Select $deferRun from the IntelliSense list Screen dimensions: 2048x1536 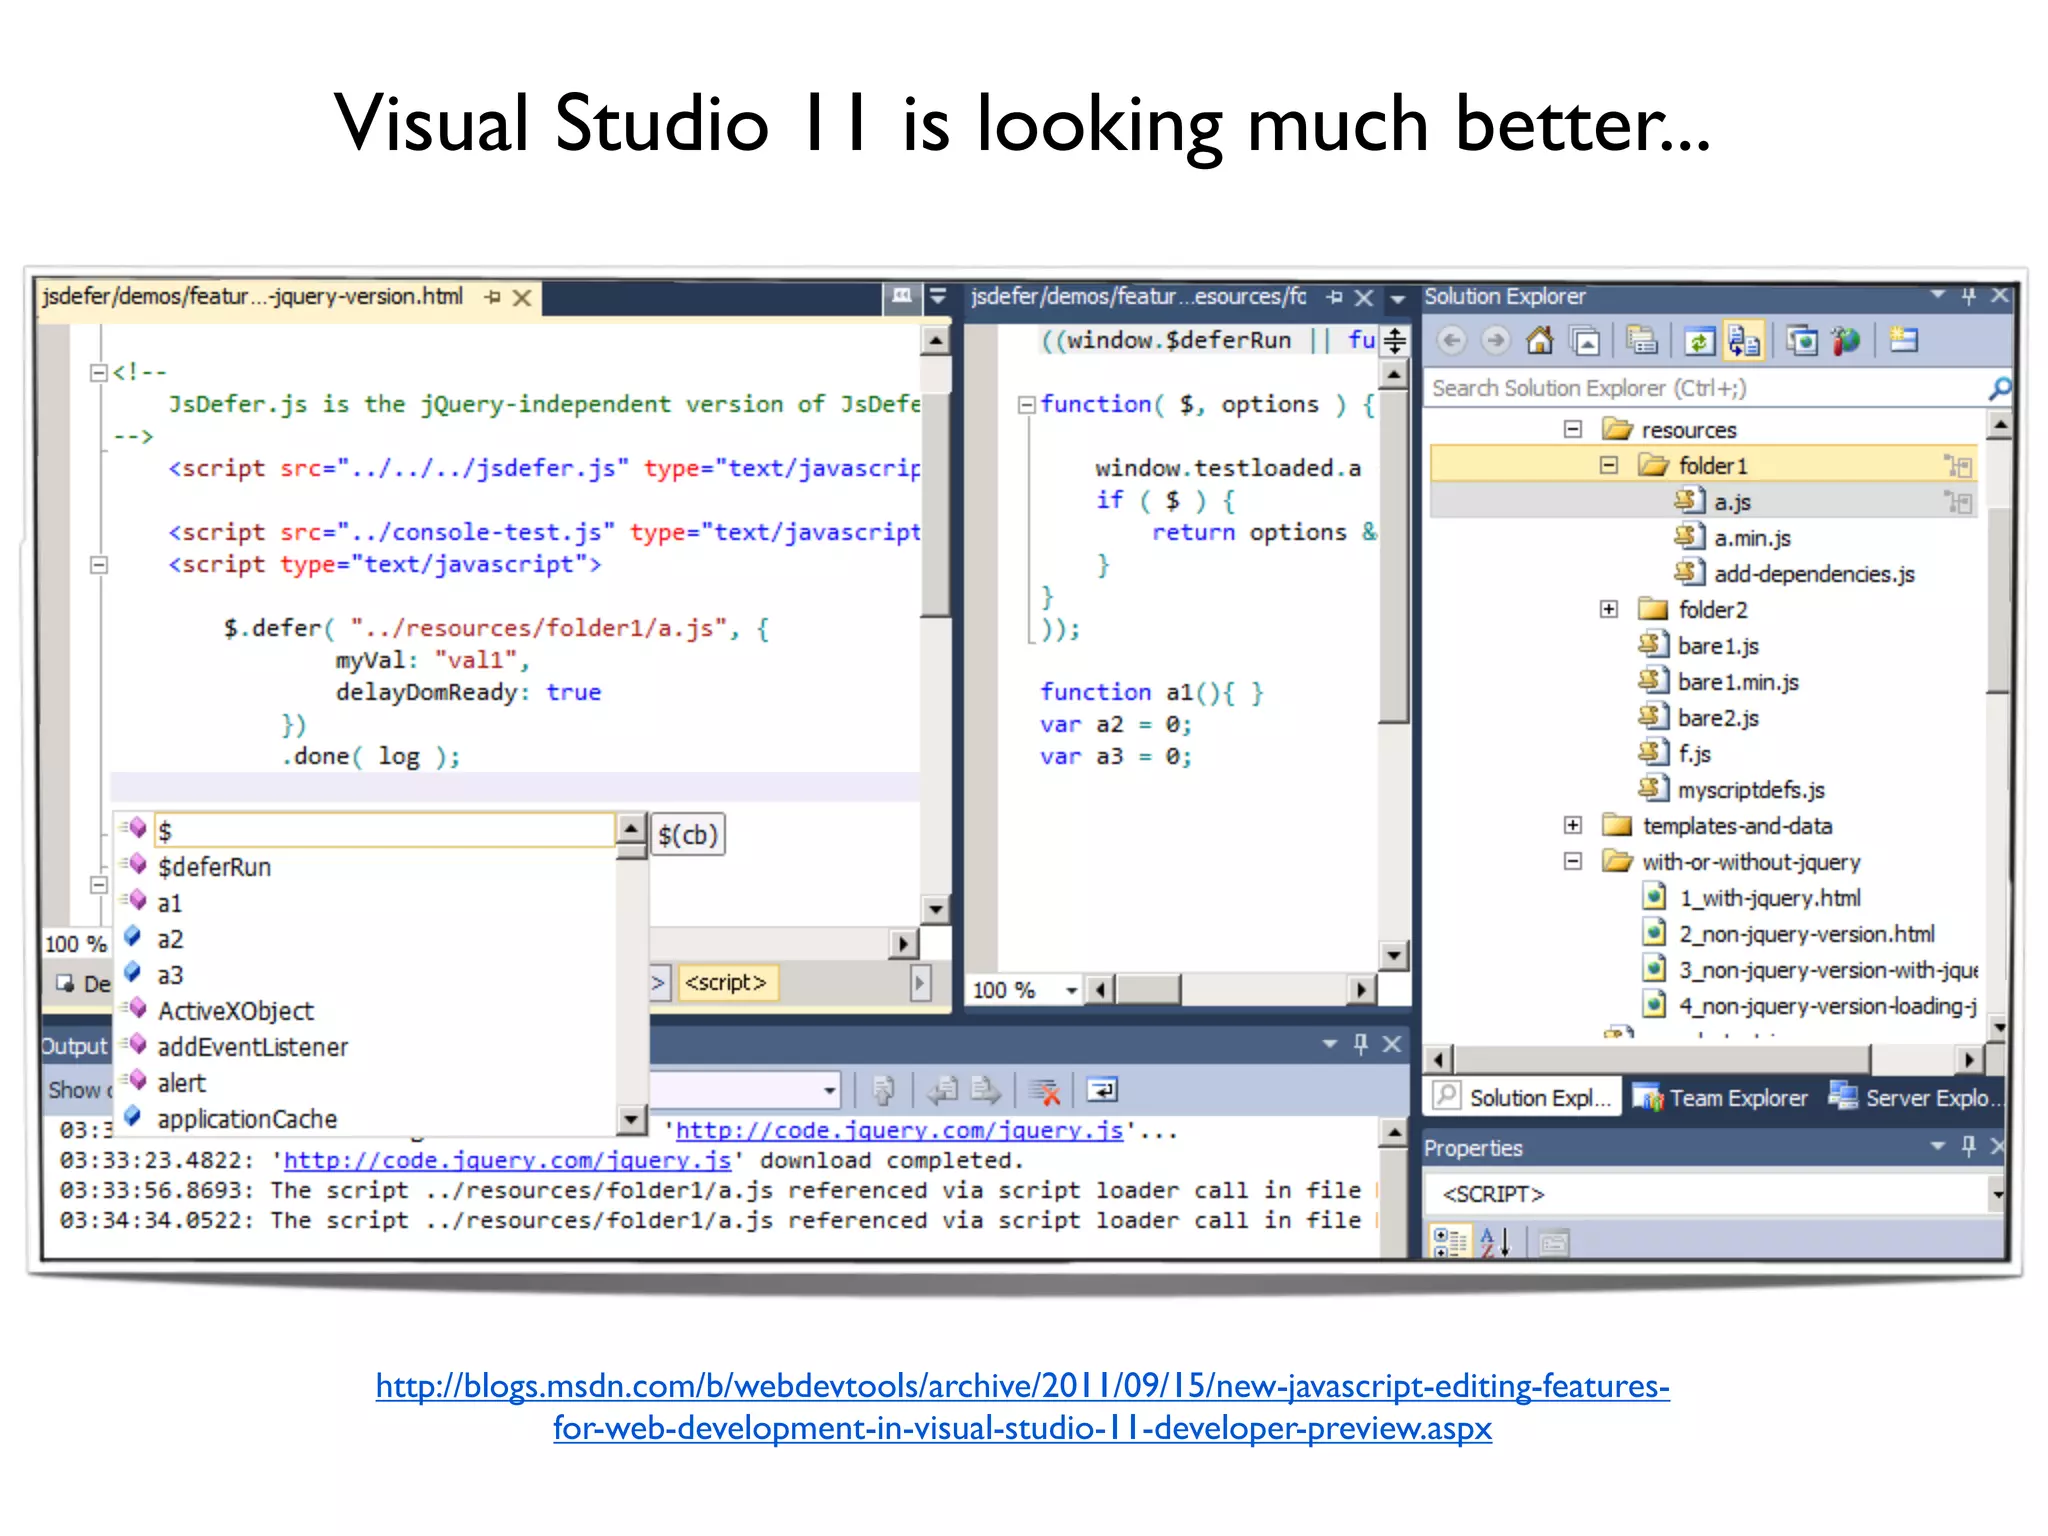[x=214, y=867]
